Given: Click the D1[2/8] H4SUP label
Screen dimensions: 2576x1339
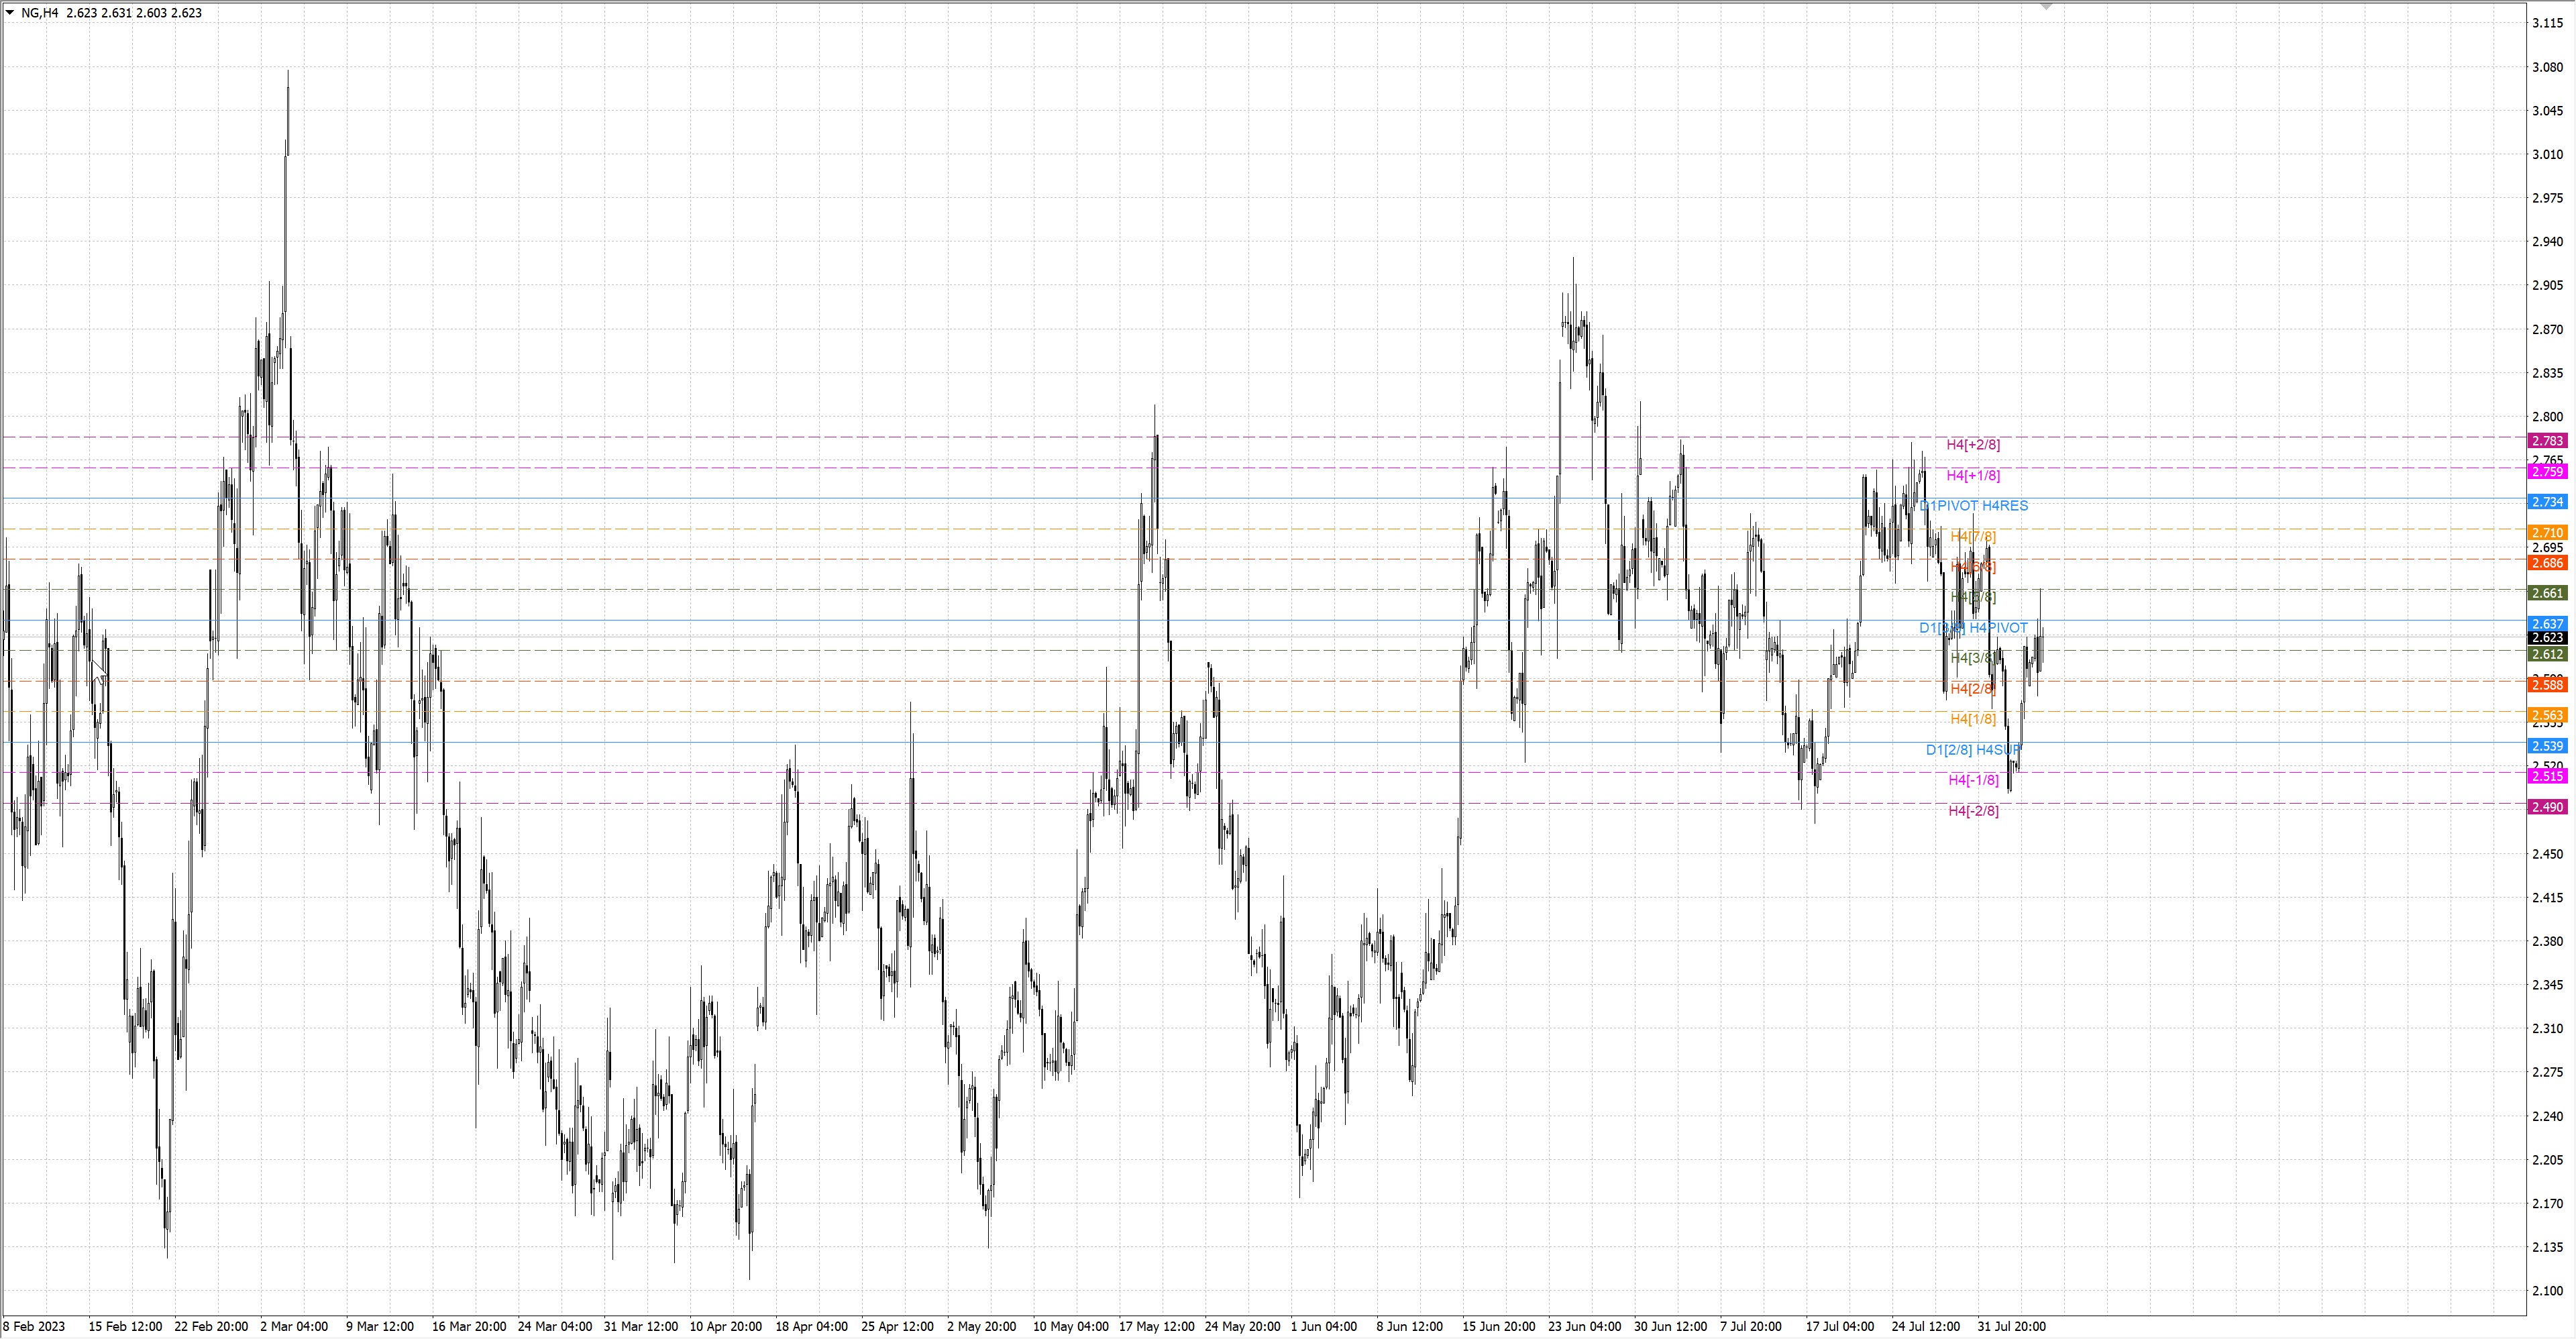Looking at the screenshot, I should click(x=1973, y=750).
